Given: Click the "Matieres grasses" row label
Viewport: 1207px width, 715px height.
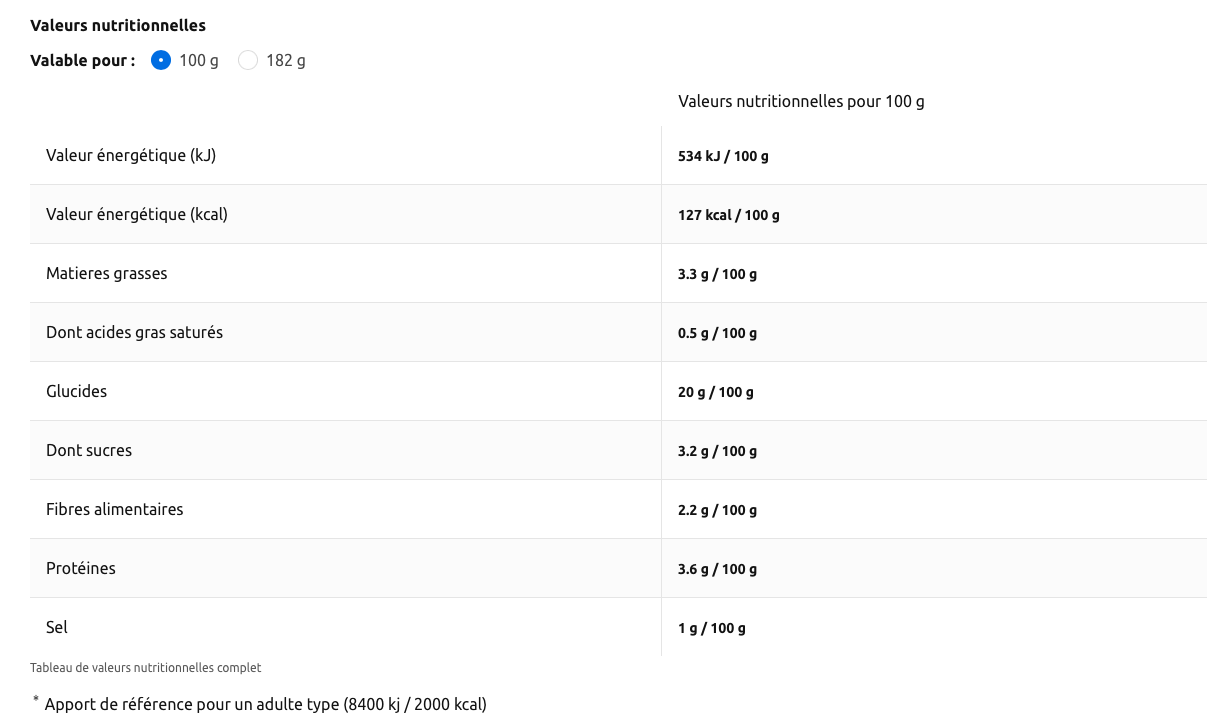Looking at the screenshot, I should (107, 273).
